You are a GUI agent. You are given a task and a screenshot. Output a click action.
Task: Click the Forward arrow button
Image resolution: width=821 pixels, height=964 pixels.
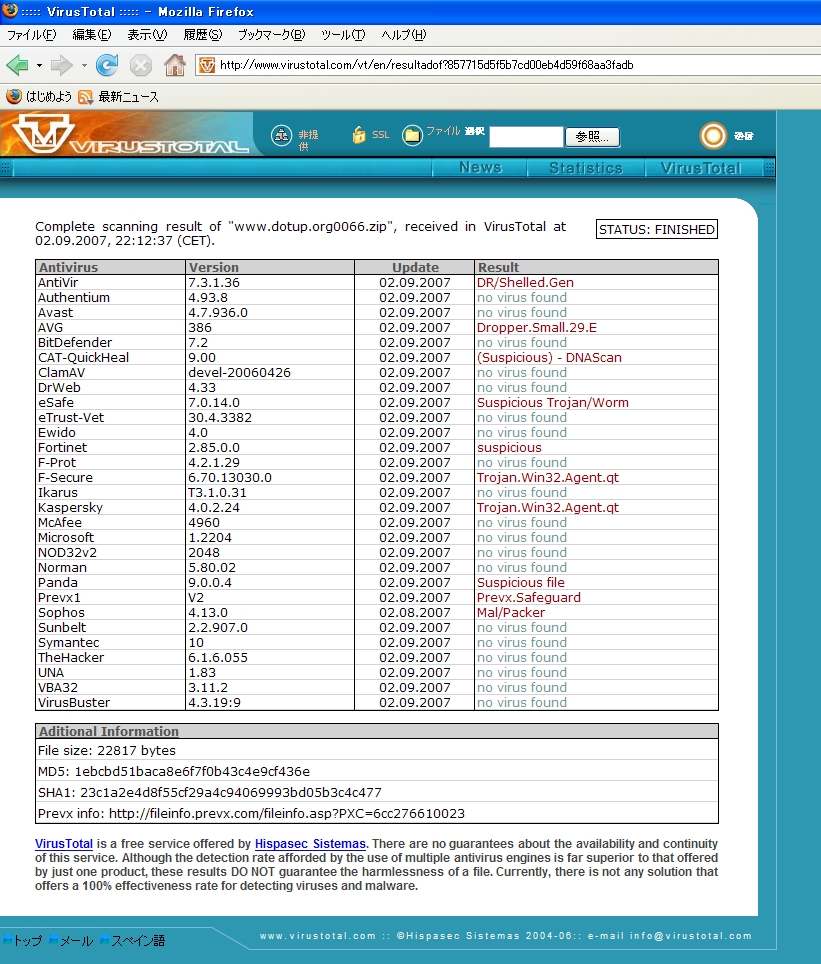(61, 66)
